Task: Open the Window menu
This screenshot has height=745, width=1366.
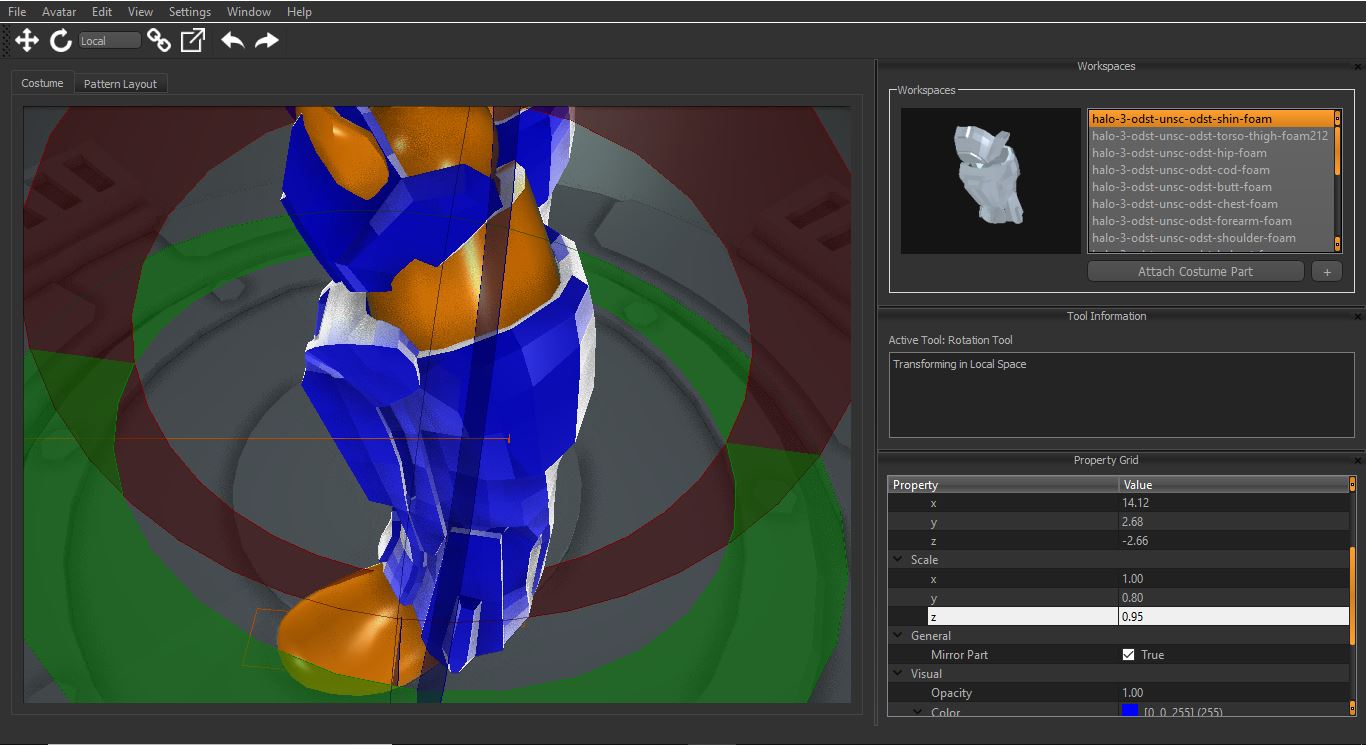Action: pyautogui.click(x=249, y=12)
